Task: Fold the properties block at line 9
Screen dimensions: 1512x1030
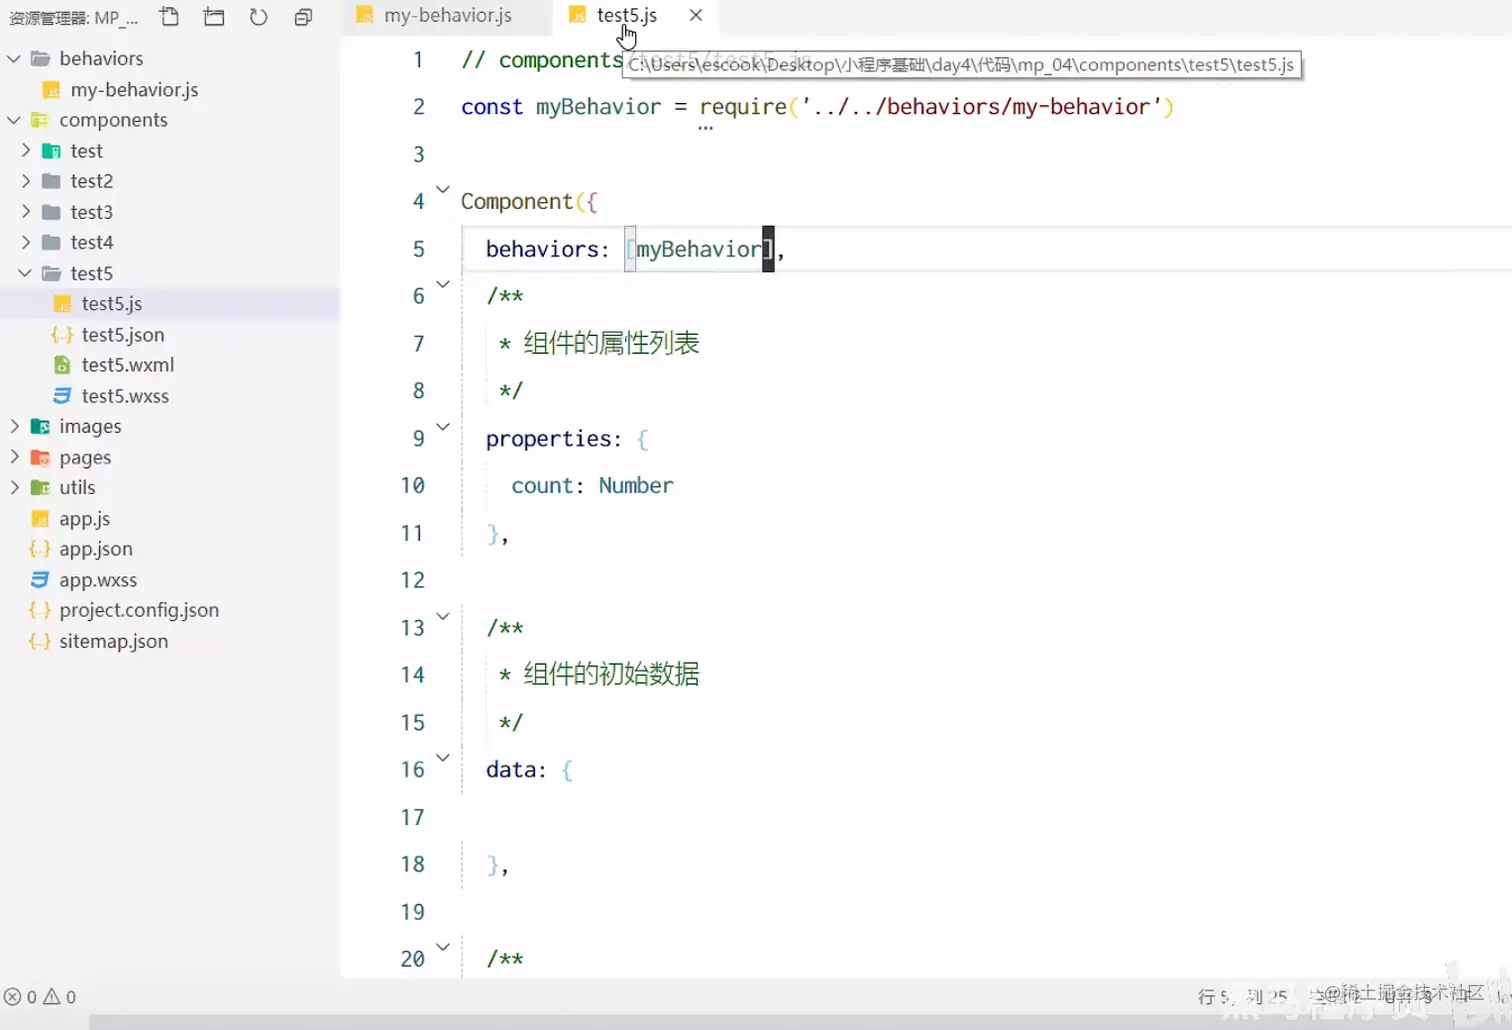Action: click(443, 426)
